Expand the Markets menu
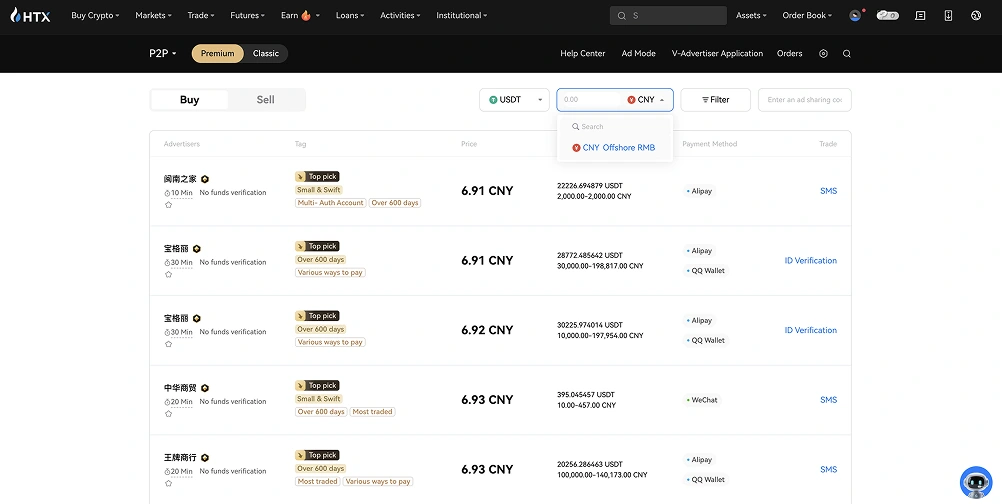Image resolution: width=1002 pixels, height=504 pixels. pos(153,15)
